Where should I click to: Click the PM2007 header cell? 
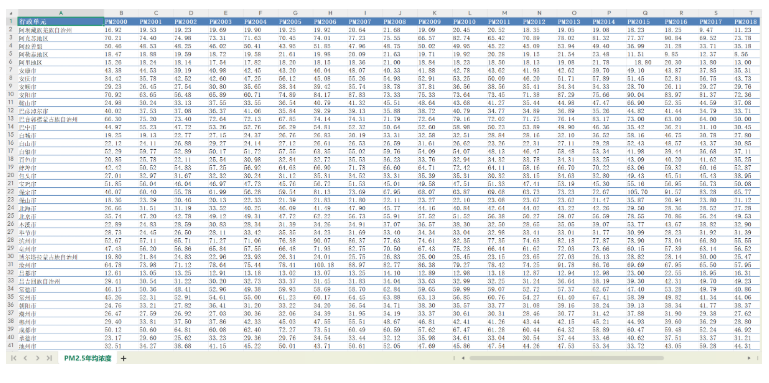tap(365, 22)
